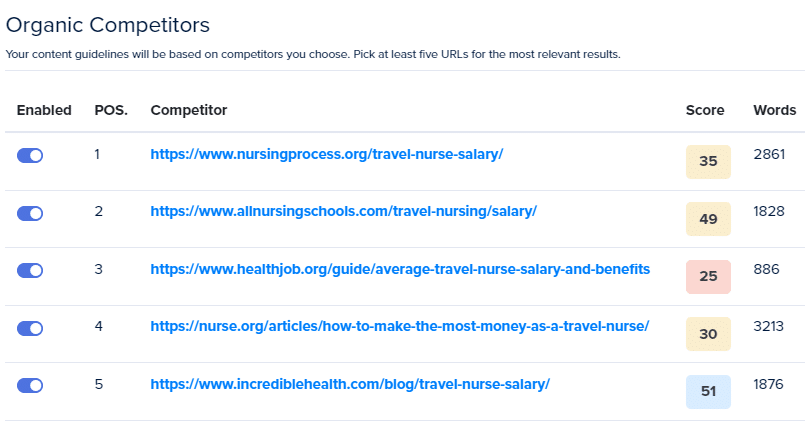805x426 pixels.
Task: Click the POS. column header
Action: [111, 110]
